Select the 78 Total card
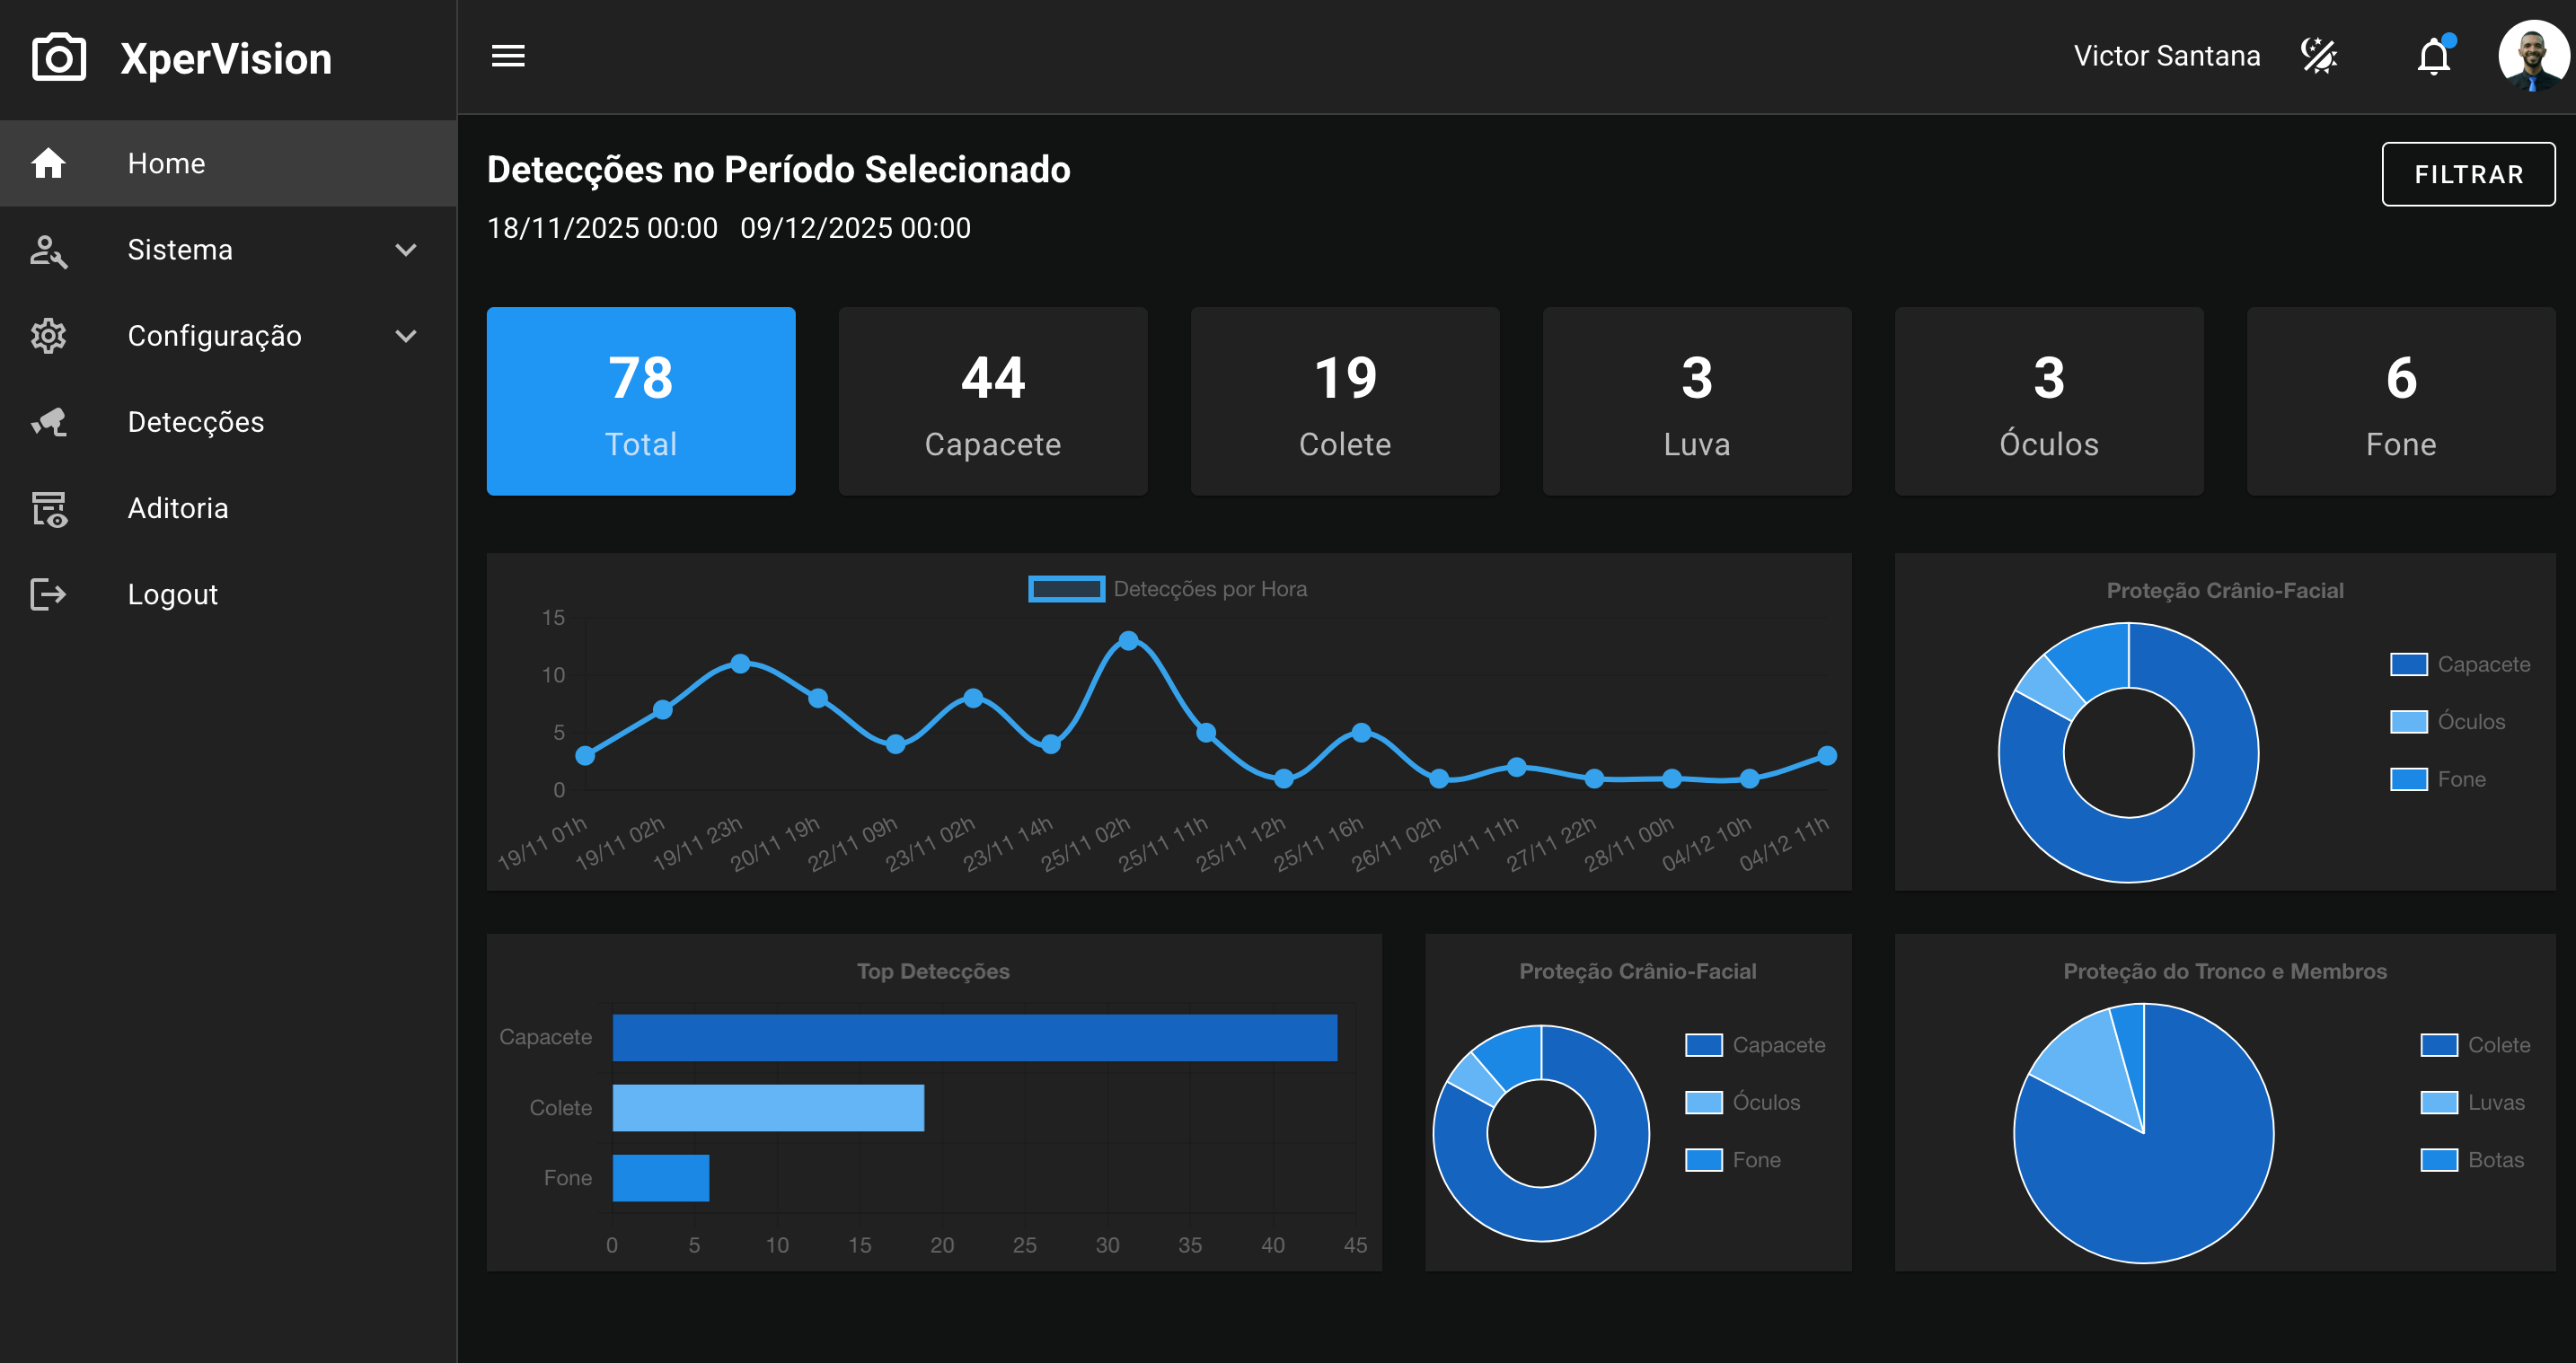The width and height of the screenshot is (2576, 1363). tap(641, 401)
